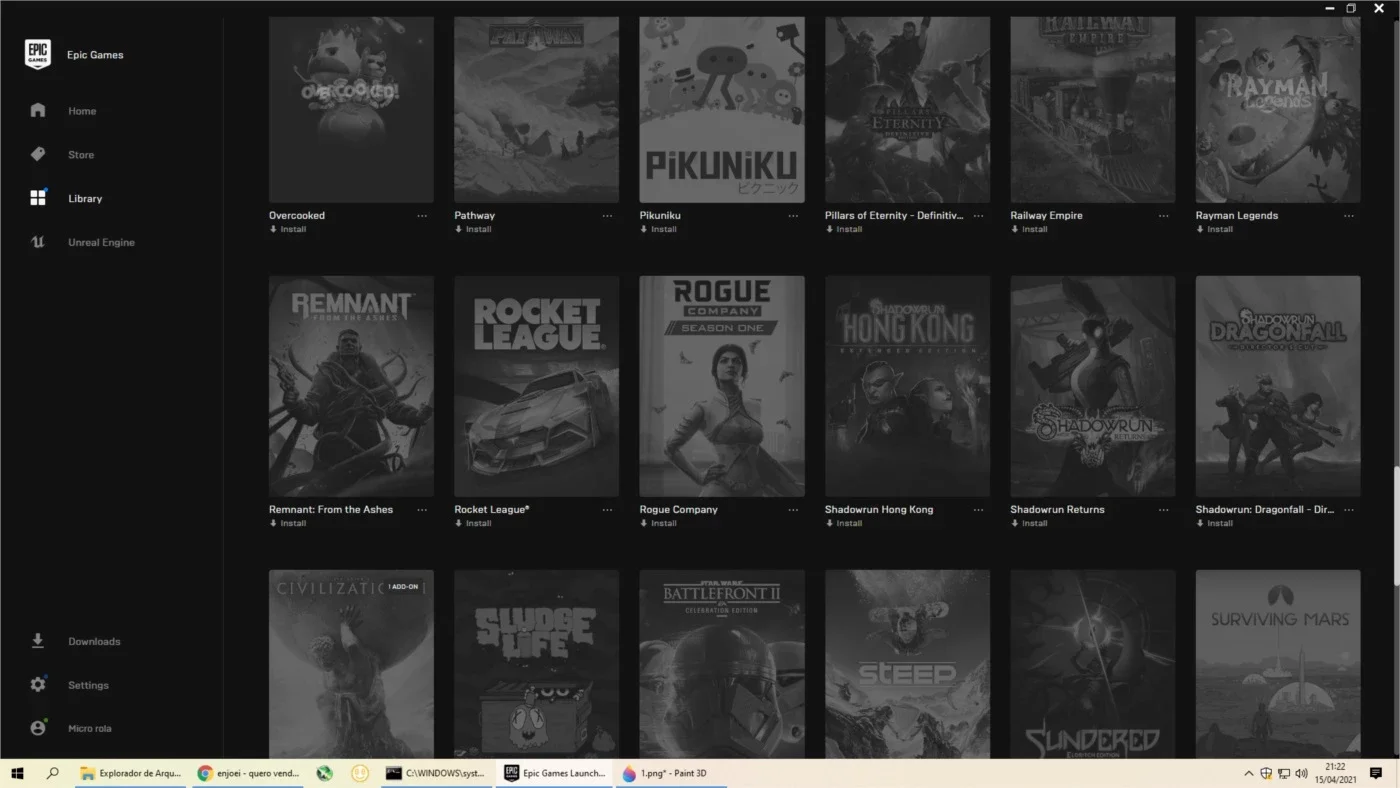Click the Micro rola profile icon
The image size is (1400, 788).
pos(38,728)
